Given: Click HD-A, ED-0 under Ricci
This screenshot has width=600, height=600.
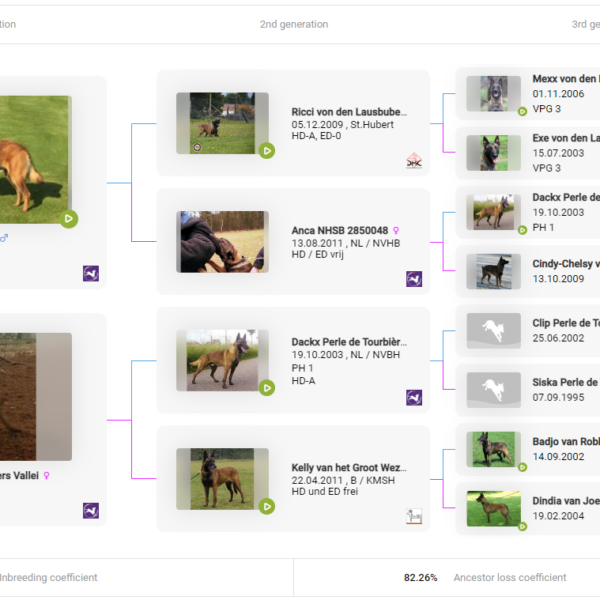Looking at the screenshot, I should (x=316, y=136).
